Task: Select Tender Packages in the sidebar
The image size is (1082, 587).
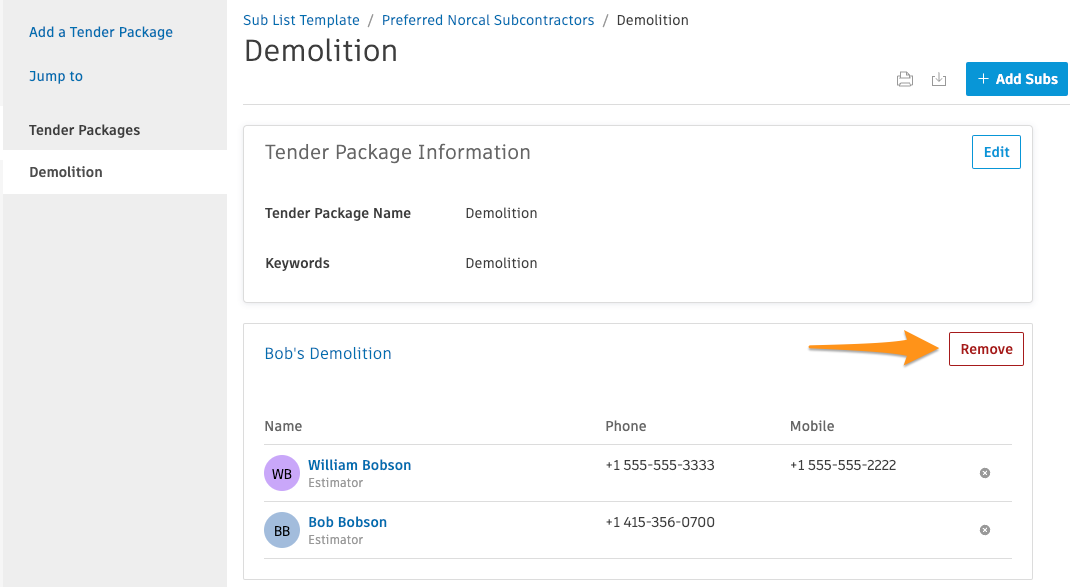Action: pyautogui.click(x=84, y=130)
